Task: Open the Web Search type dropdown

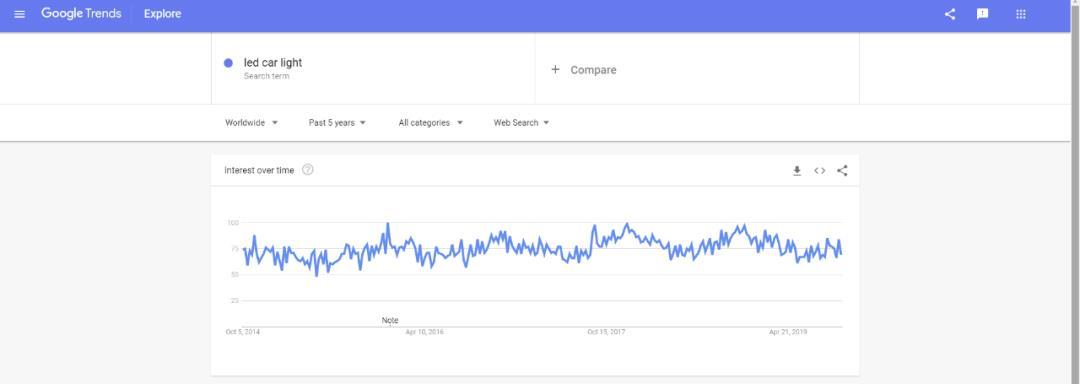Action: tap(521, 122)
